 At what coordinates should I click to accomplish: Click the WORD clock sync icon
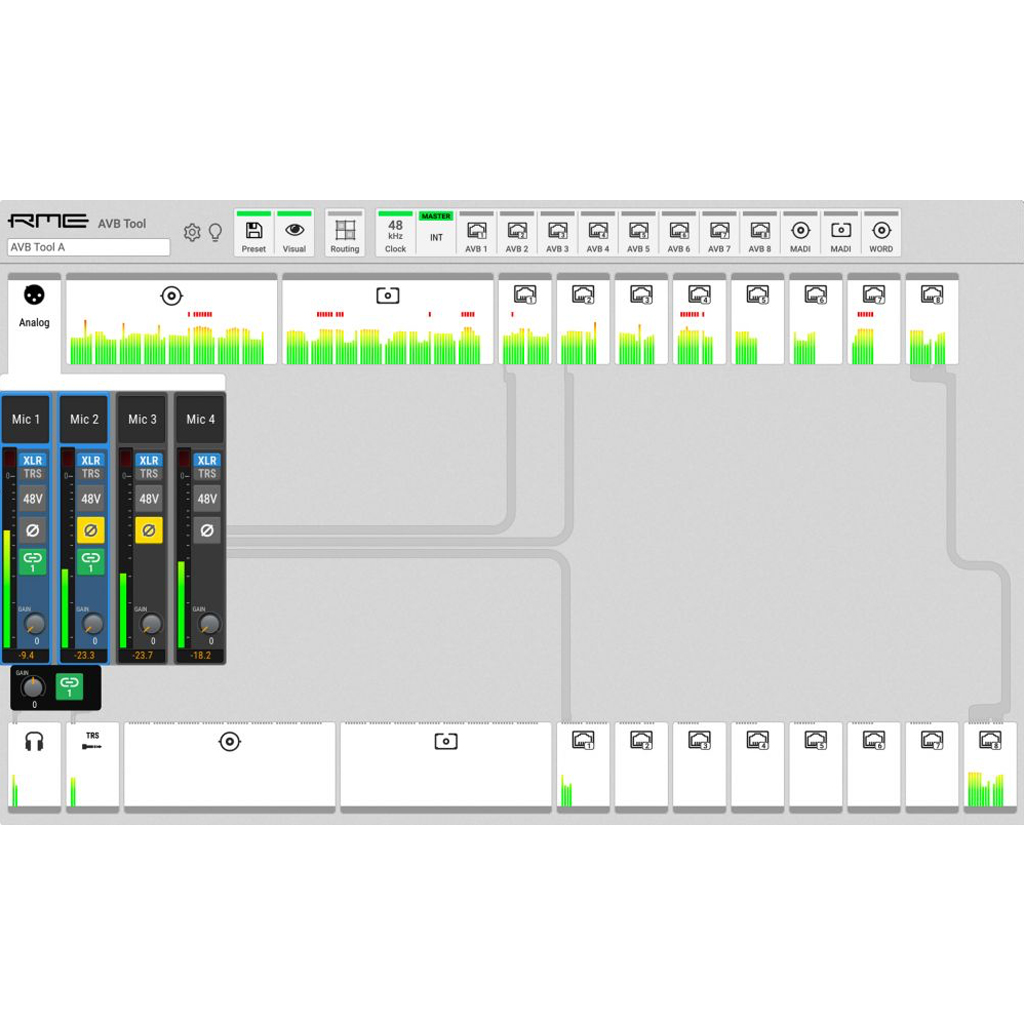point(880,231)
